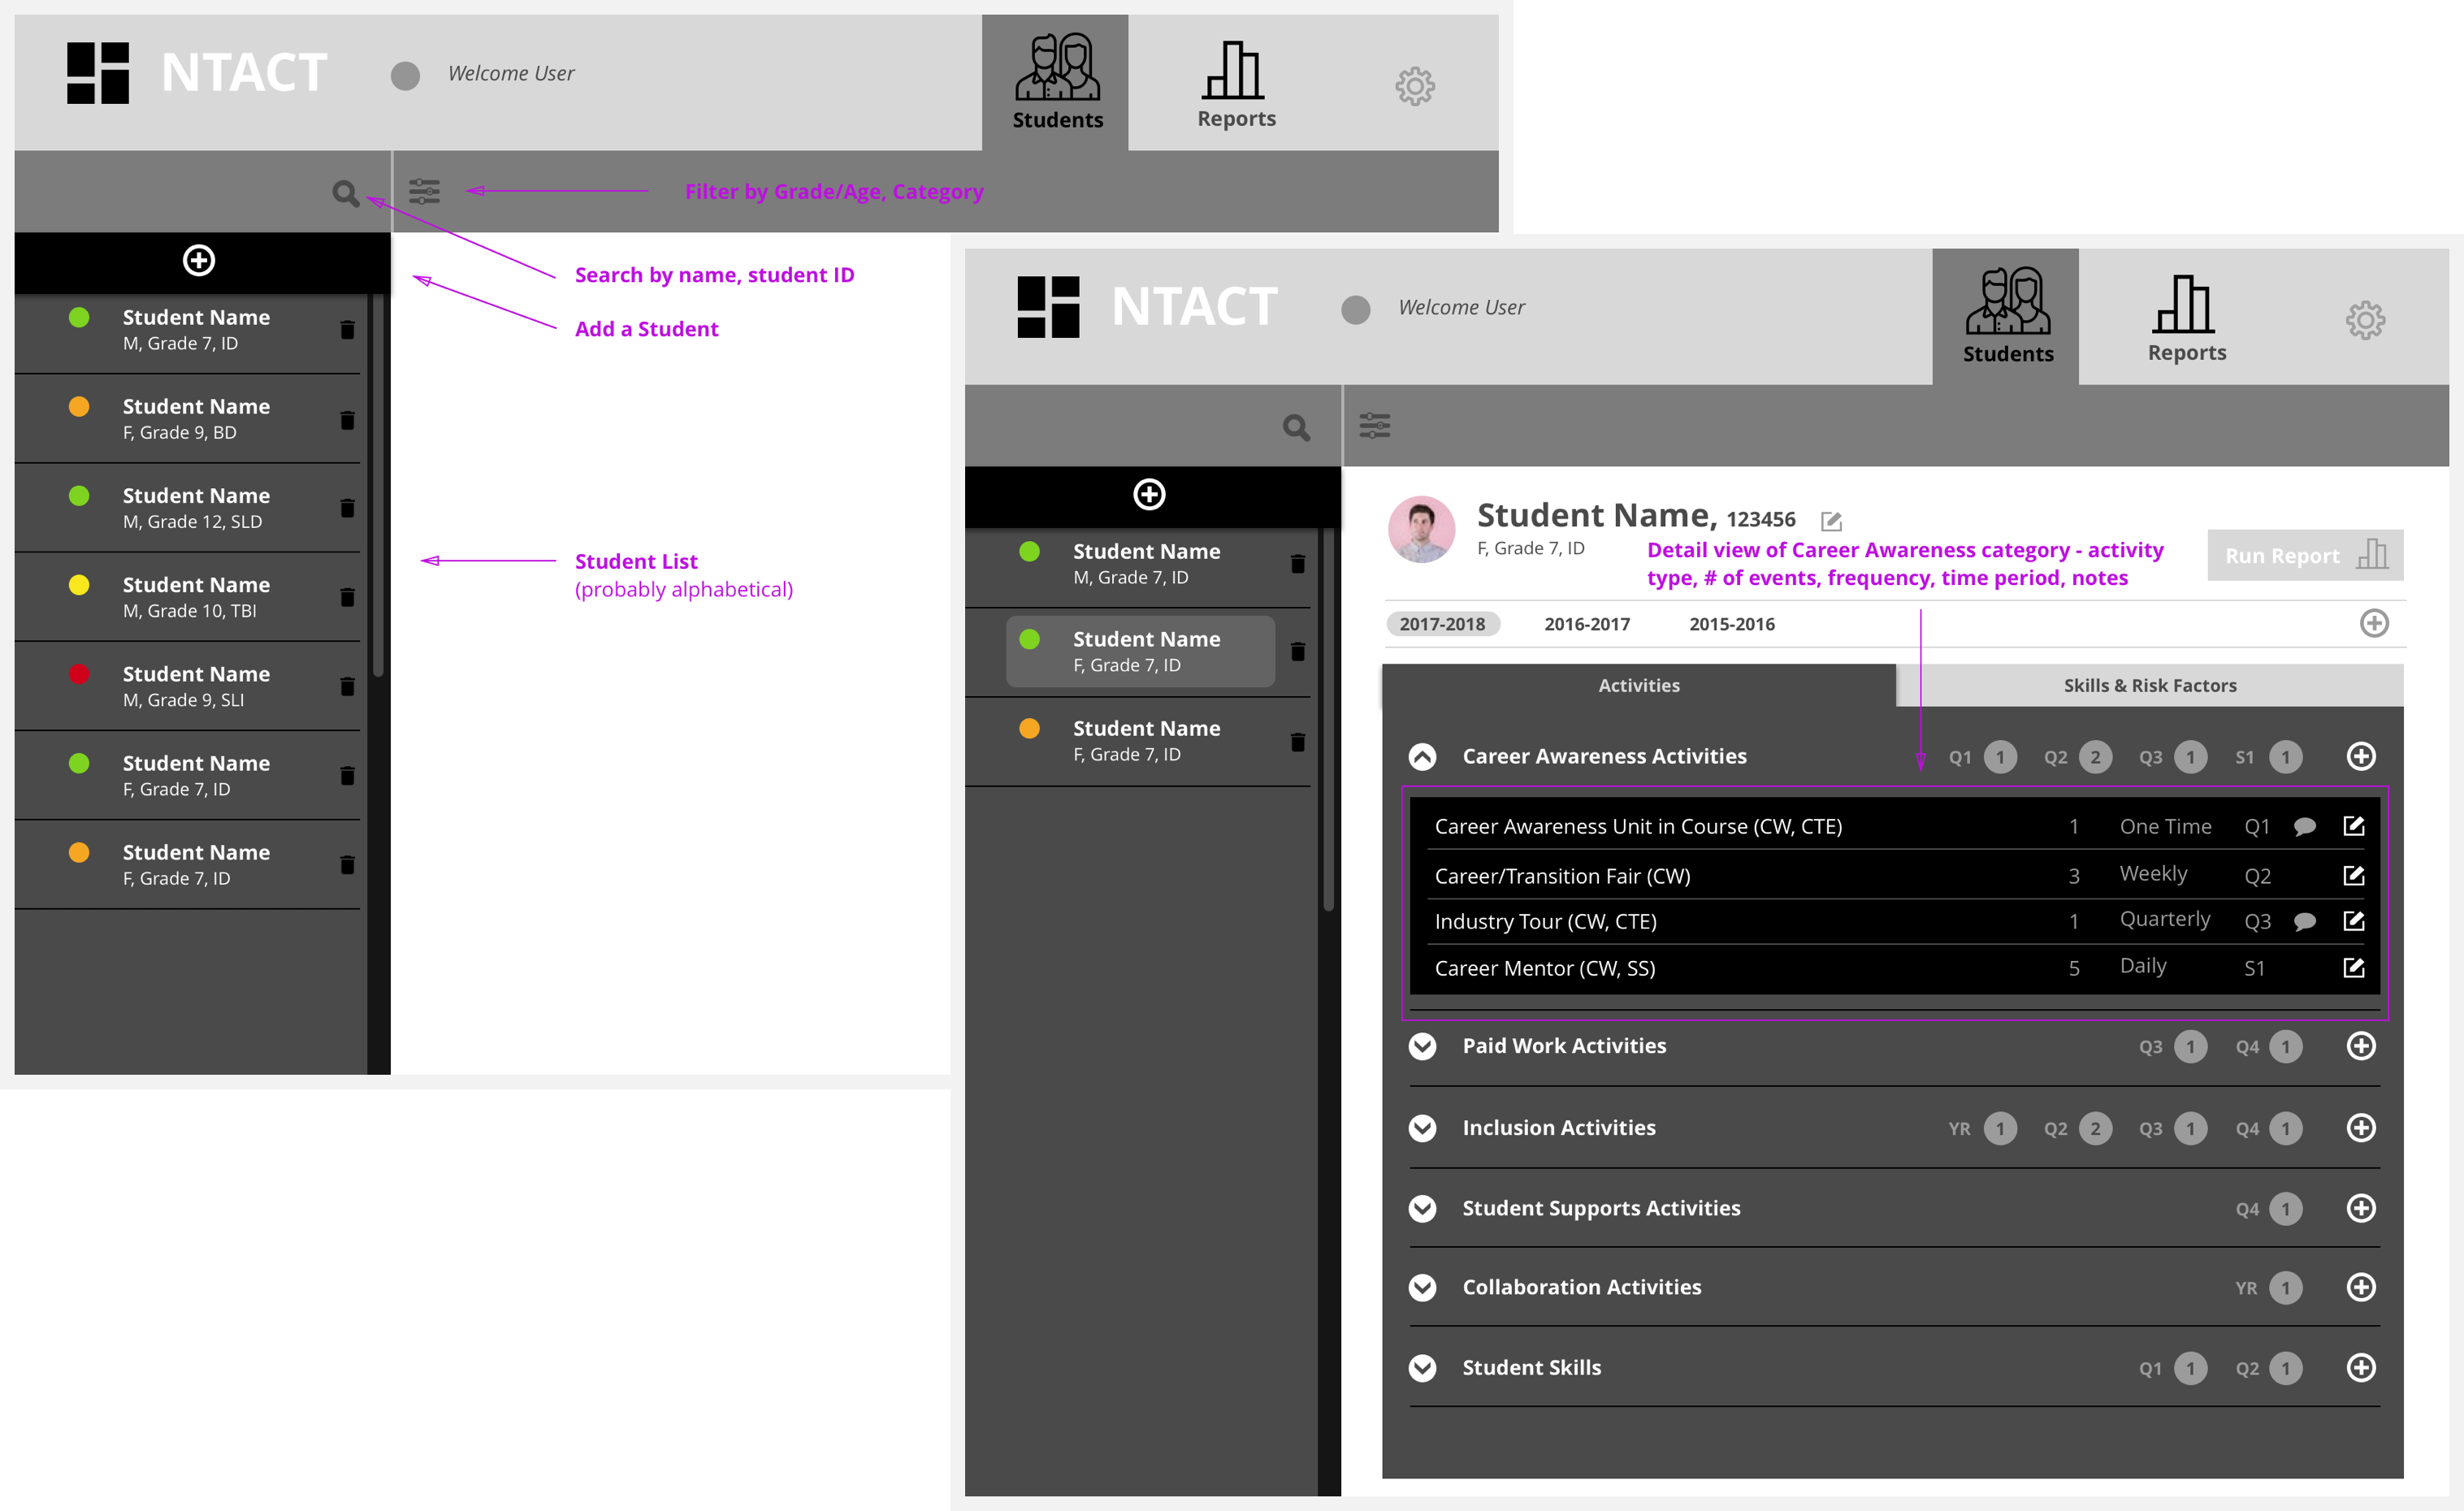This screenshot has width=2464, height=1511.
Task: Delete the student F, Grade 9, BD
Action: [x=347, y=420]
